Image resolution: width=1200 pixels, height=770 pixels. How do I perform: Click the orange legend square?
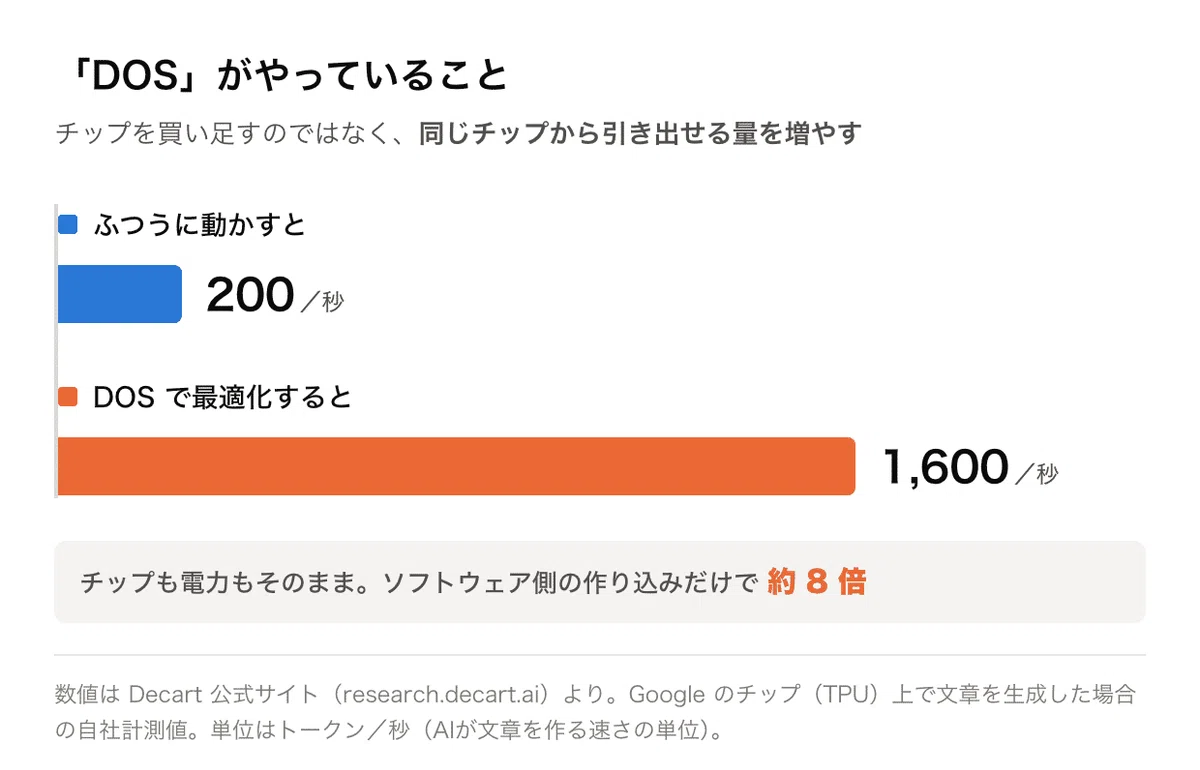[x=68, y=397]
